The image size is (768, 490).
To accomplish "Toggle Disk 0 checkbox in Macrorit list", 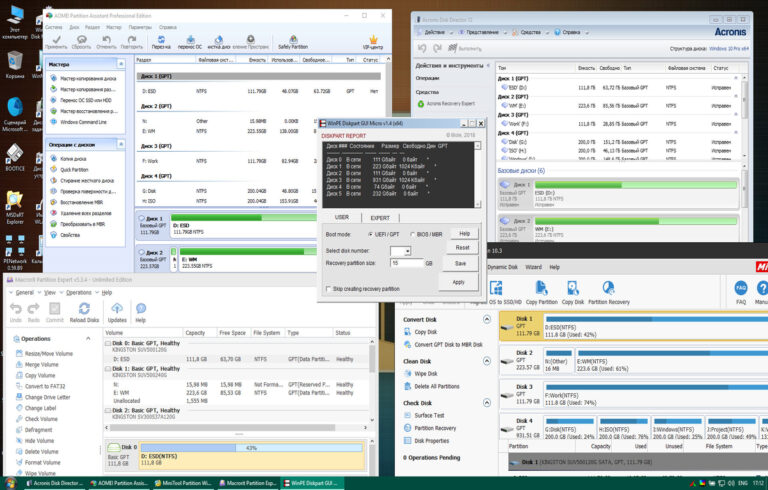I will 108,343.
